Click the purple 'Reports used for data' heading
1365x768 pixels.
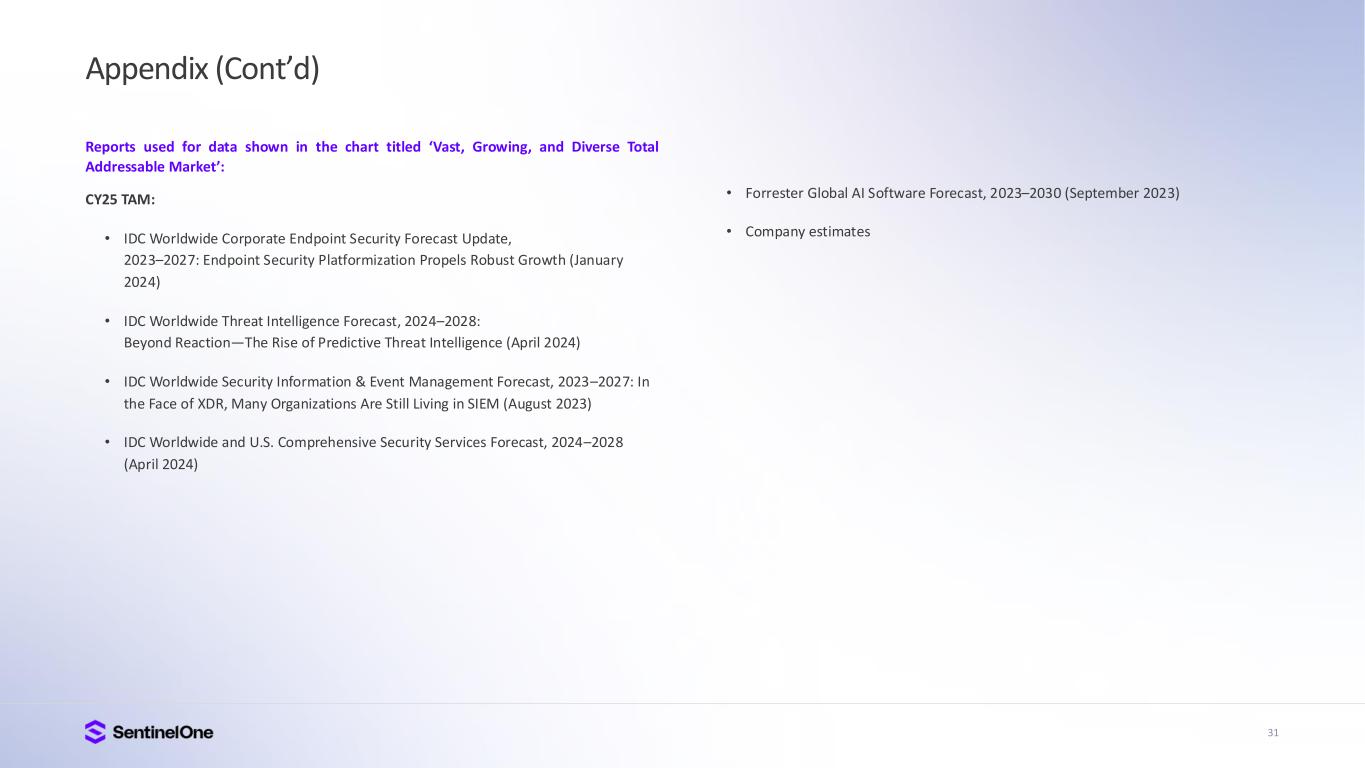(371, 157)
